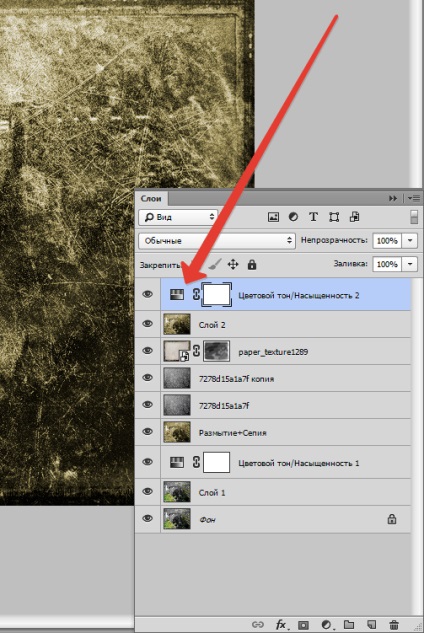Click the Заливка fill value field
This screenshot has height=633, width=424.
pos(387,264)
